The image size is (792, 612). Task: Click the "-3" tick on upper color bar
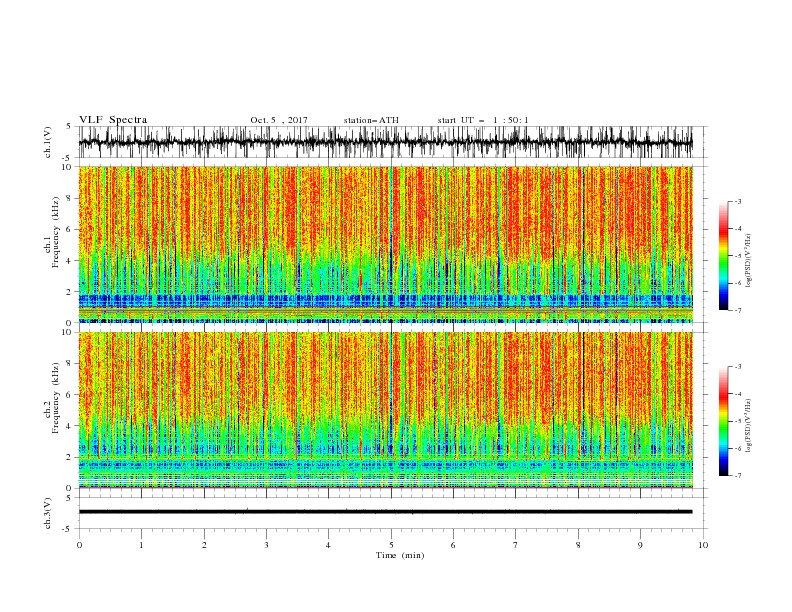point(737,201)
